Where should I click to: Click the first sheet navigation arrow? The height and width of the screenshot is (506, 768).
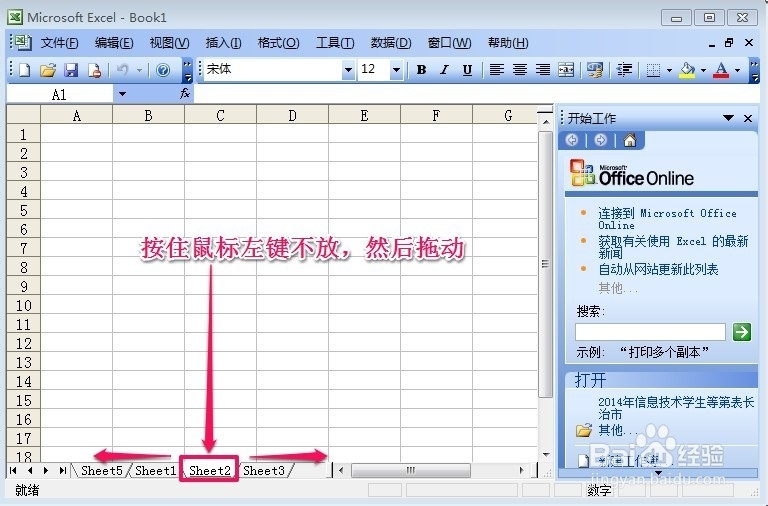[13, 471]
